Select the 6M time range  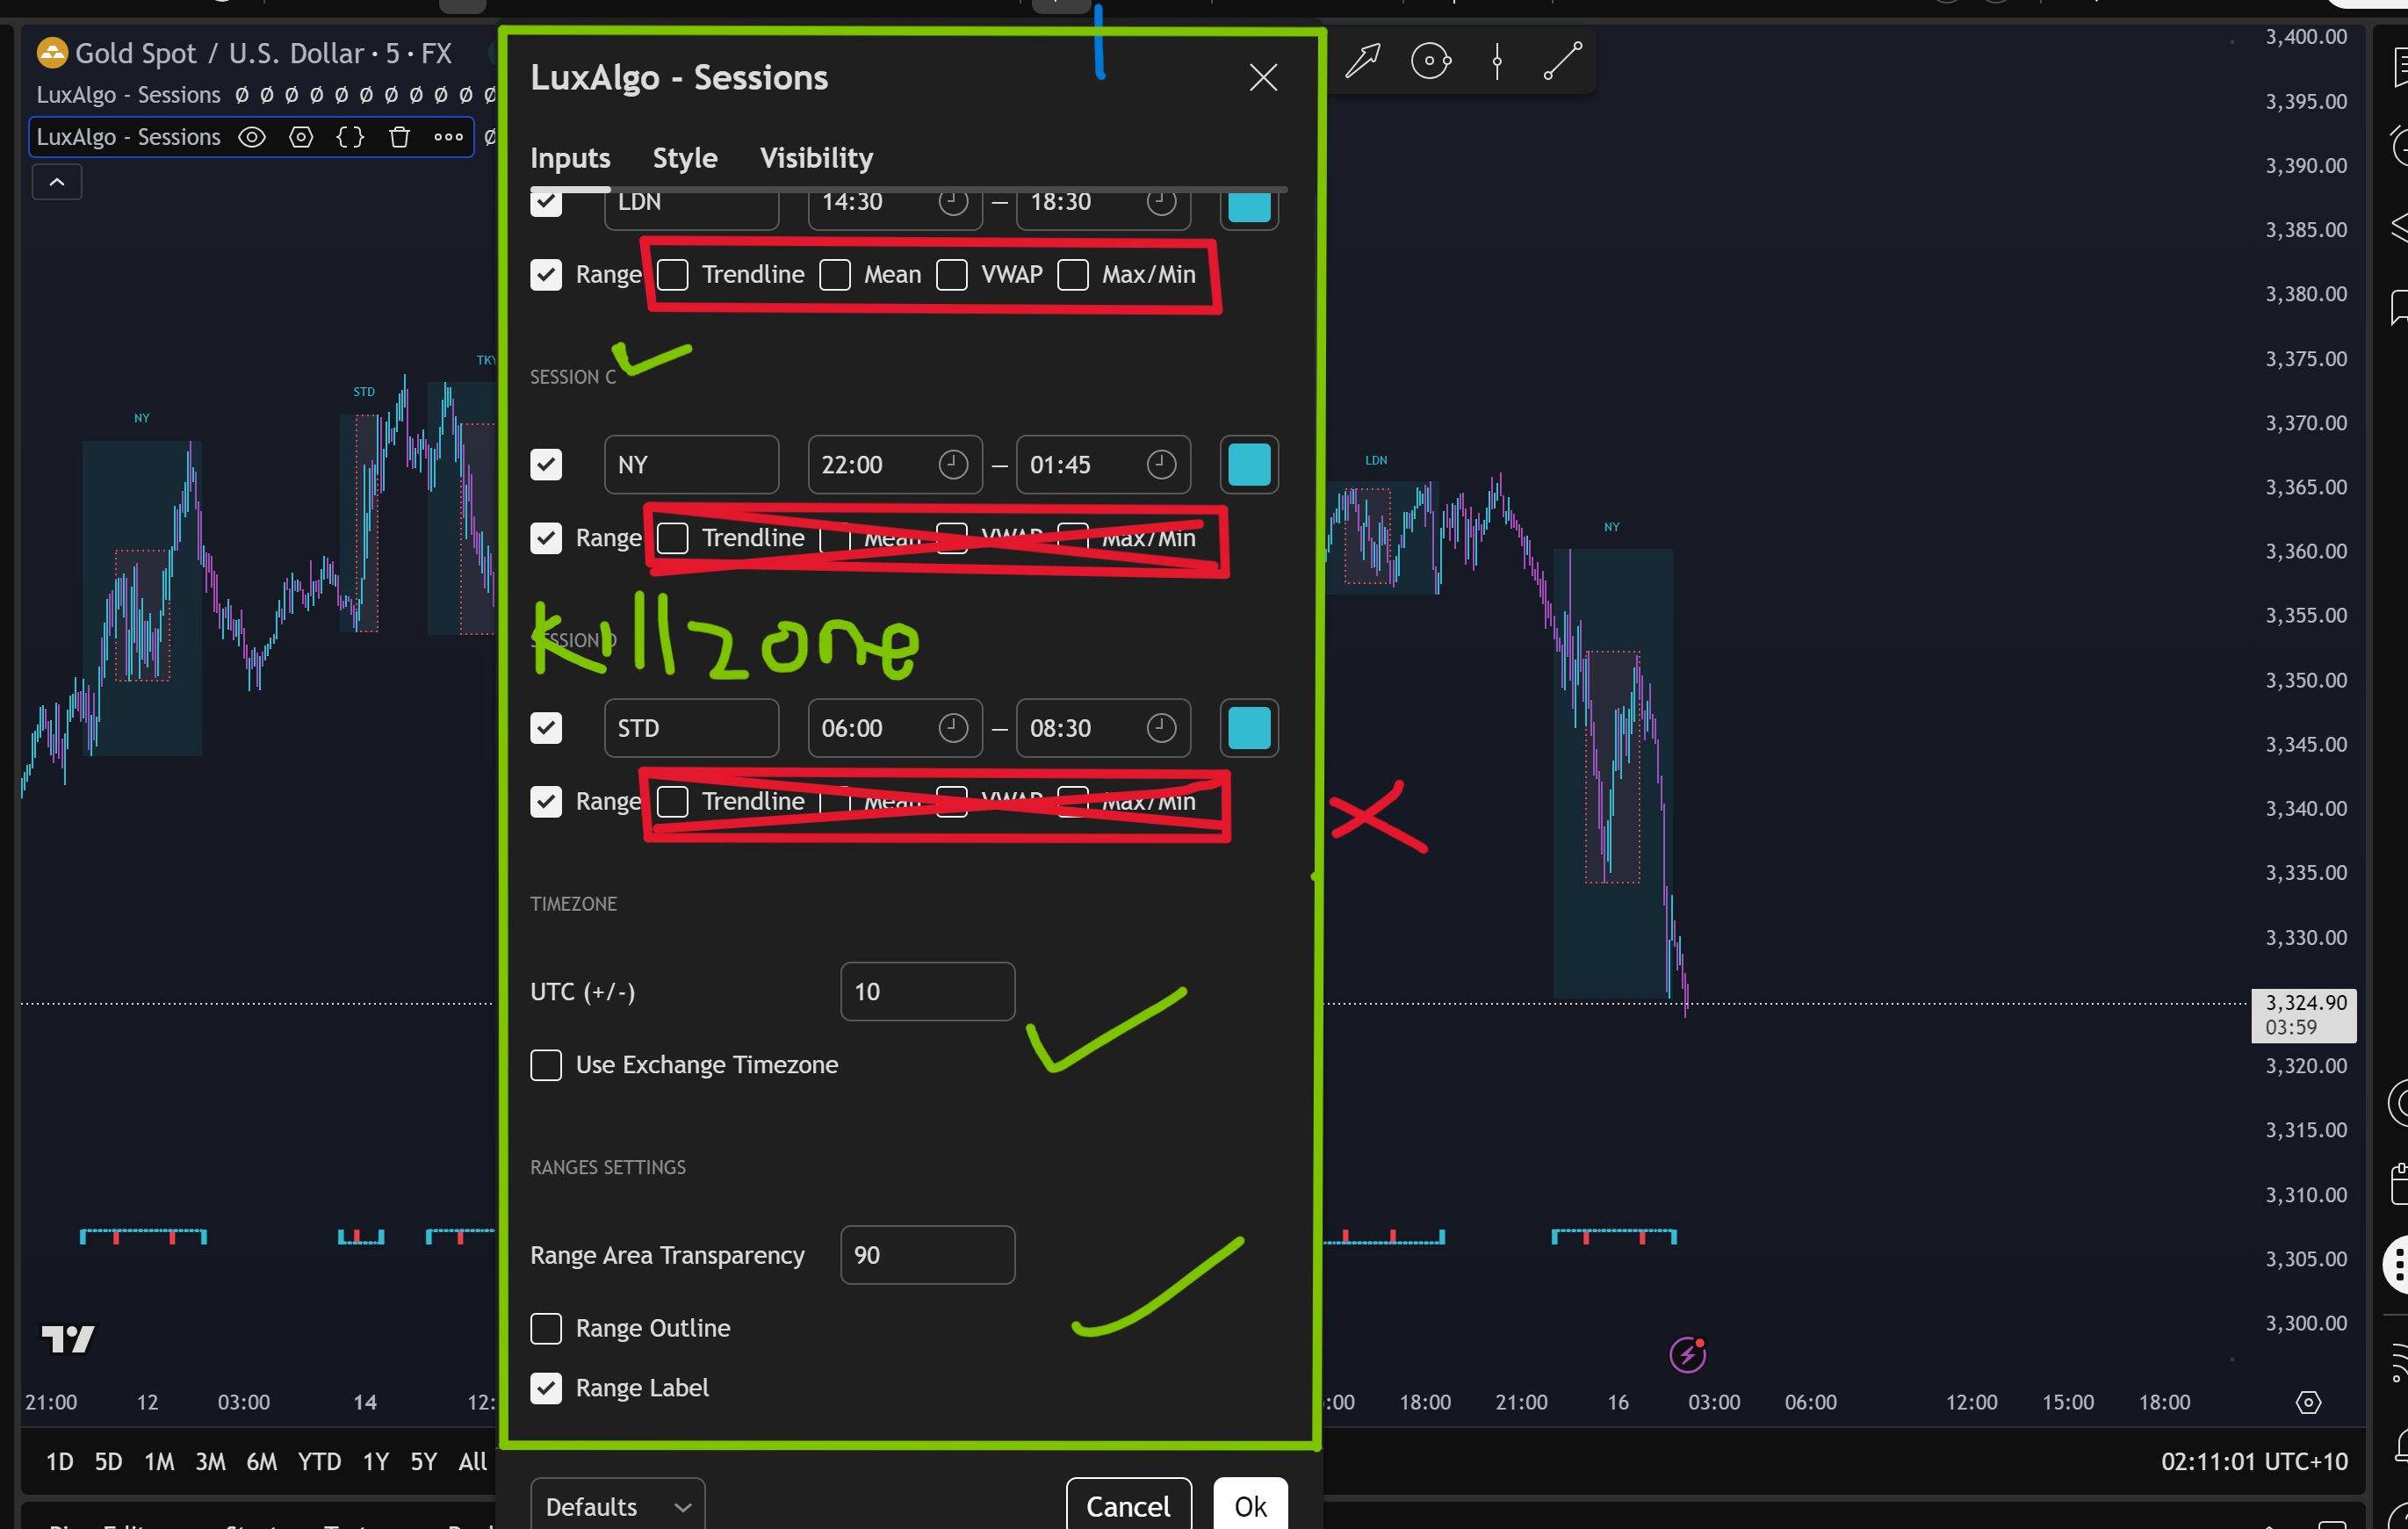click(x=261, y=1462)
